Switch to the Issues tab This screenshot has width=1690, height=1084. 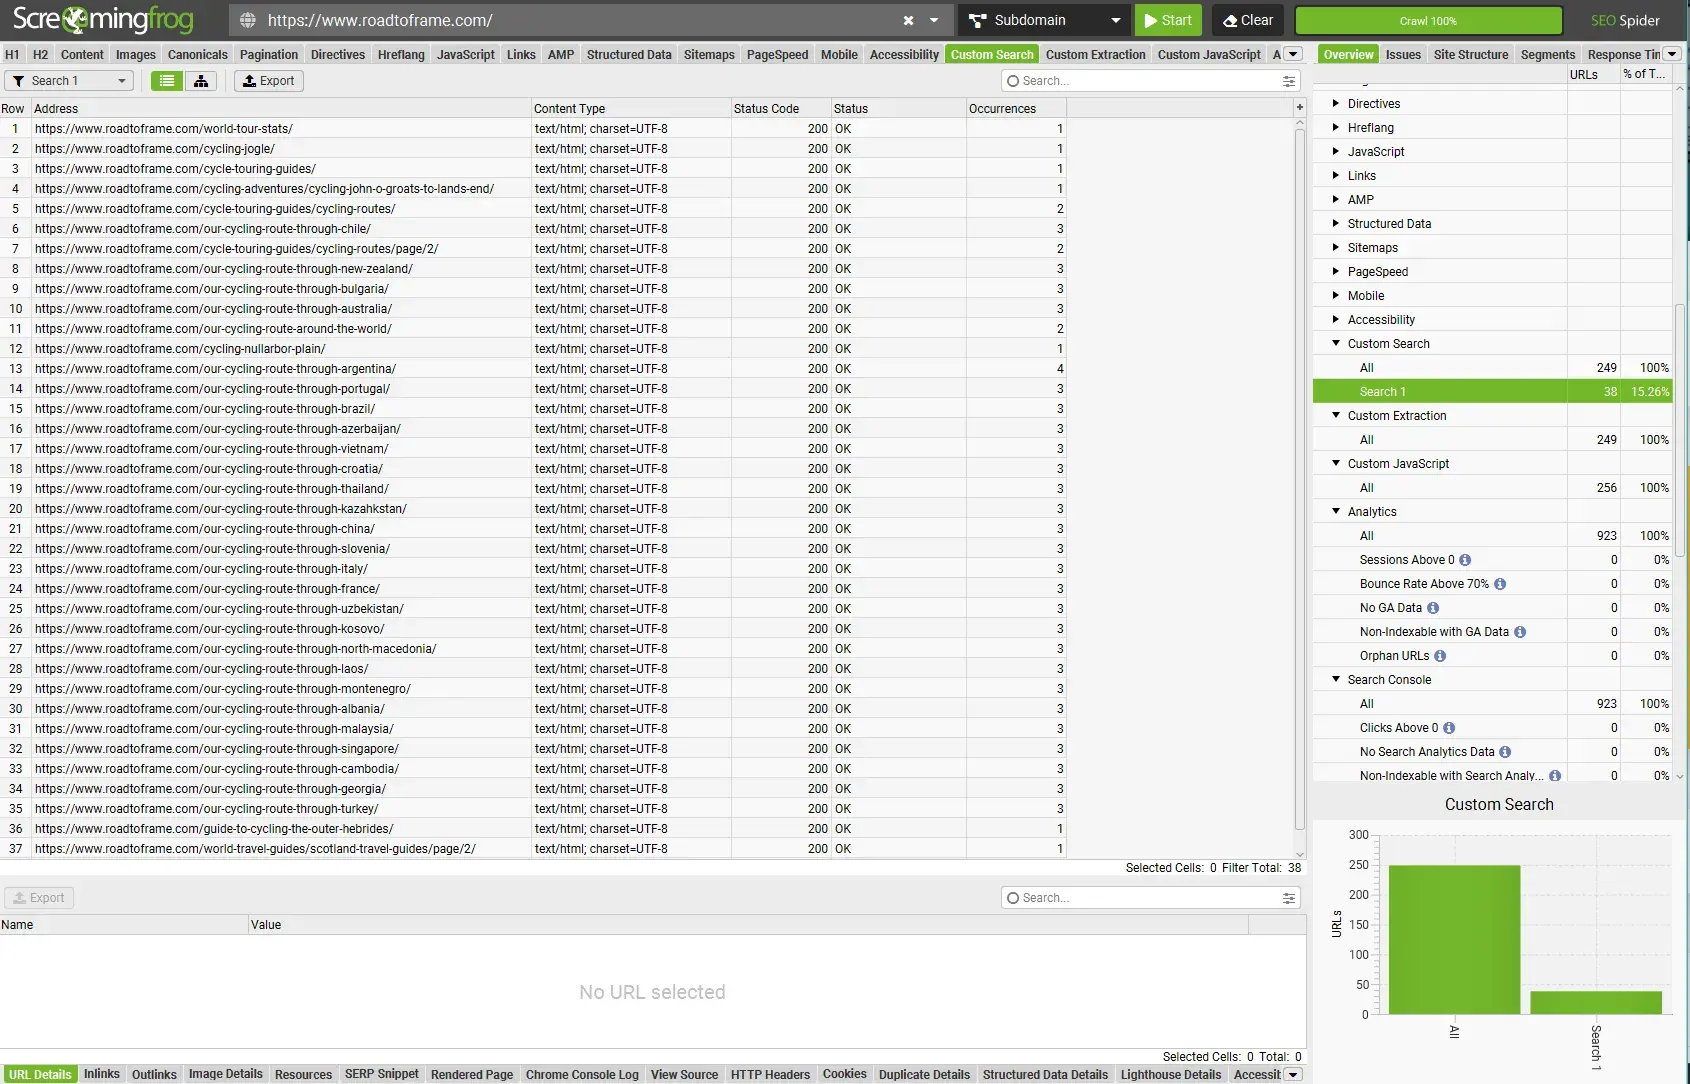coord(1403,54)
